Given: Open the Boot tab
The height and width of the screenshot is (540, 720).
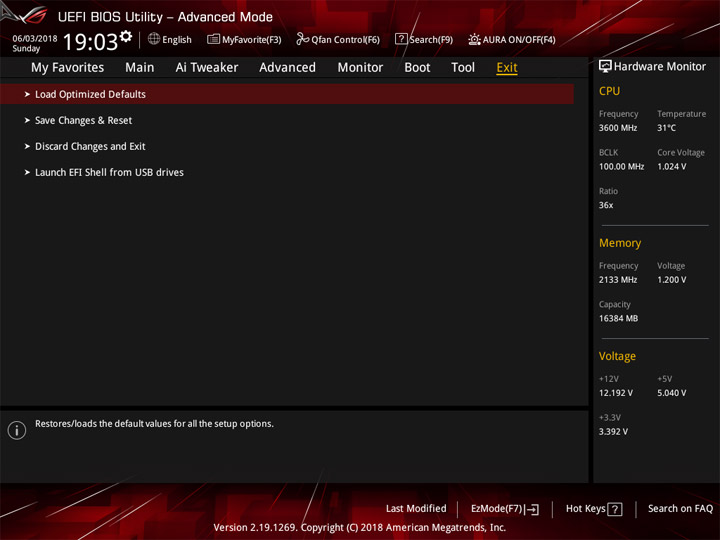Looking at the screenshot, I should 417,68.
